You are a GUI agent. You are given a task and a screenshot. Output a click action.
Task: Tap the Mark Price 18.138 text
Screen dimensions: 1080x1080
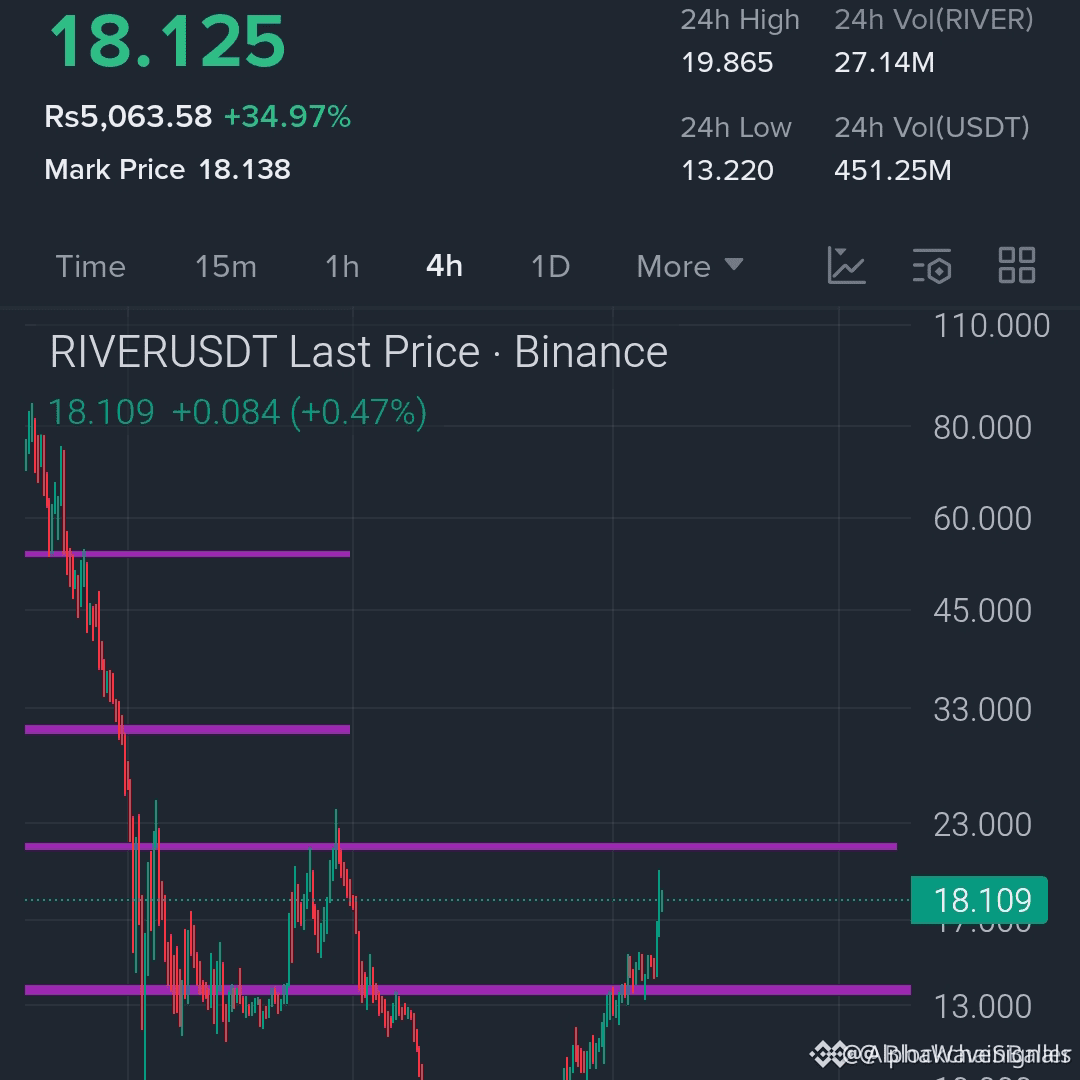coord(167,169)
